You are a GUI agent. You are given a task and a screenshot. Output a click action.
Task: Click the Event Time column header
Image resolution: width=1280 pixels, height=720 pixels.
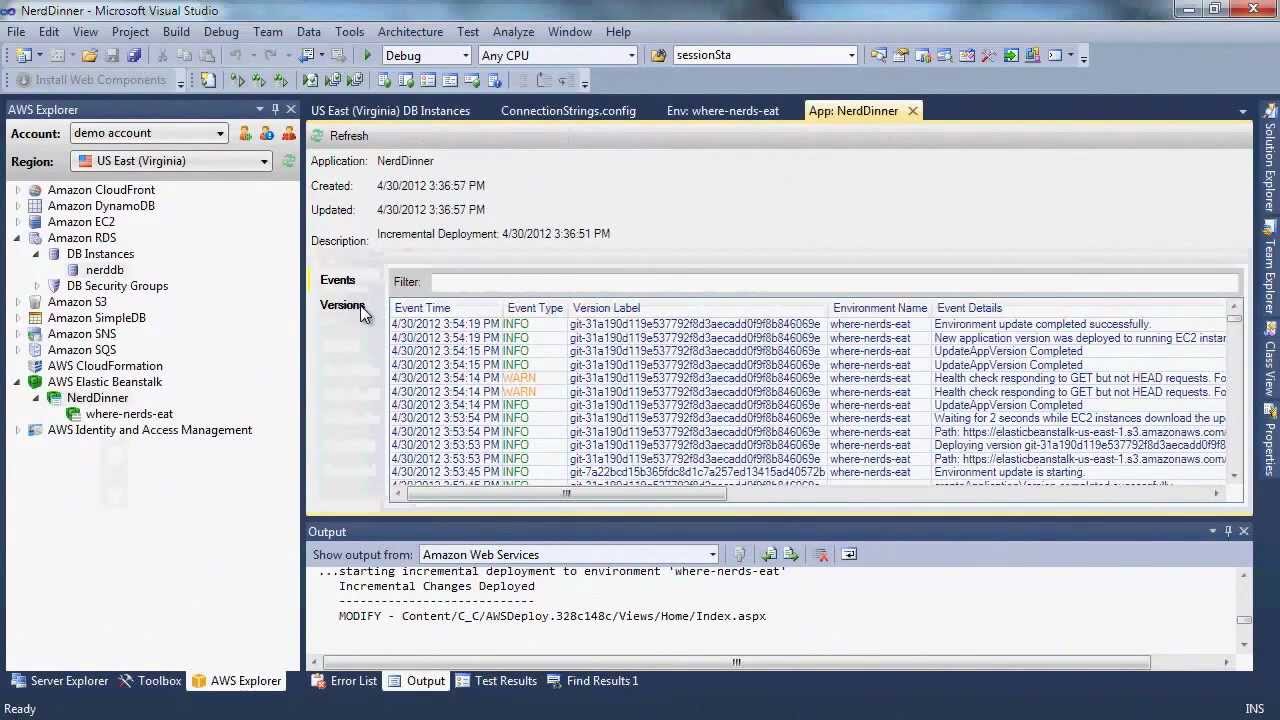coord(447,308)
